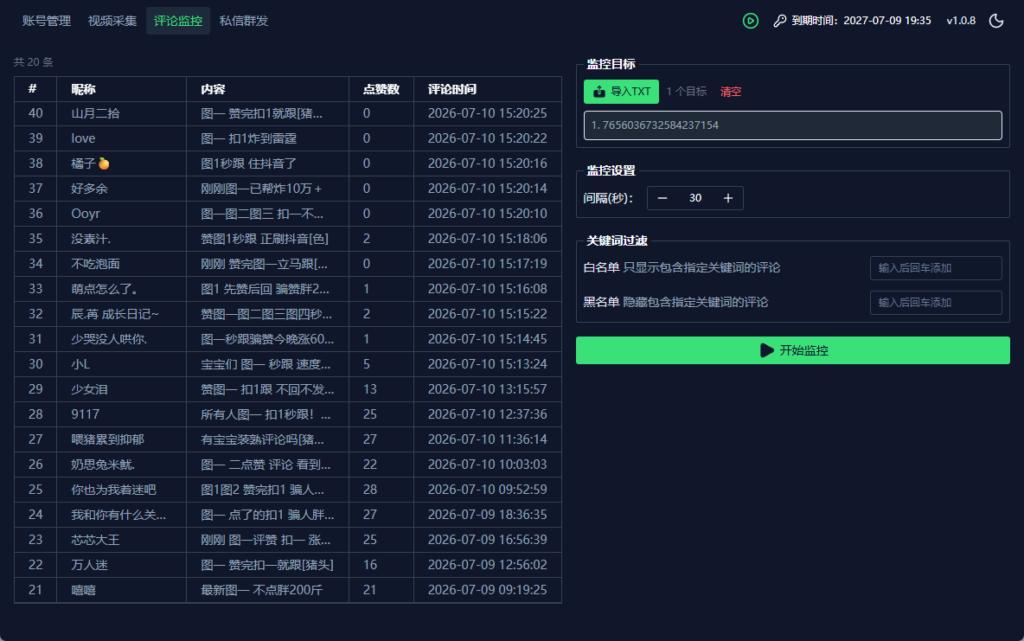
Task: Click the nickname 万人迷
Action: coord(89,565)
